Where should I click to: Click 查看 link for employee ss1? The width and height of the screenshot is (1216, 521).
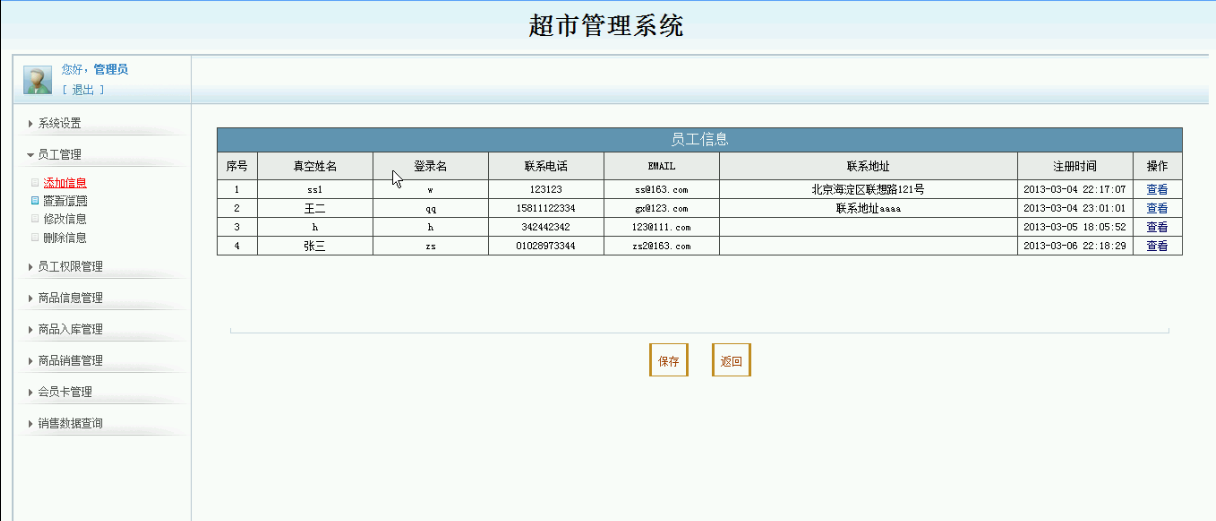1157,189
